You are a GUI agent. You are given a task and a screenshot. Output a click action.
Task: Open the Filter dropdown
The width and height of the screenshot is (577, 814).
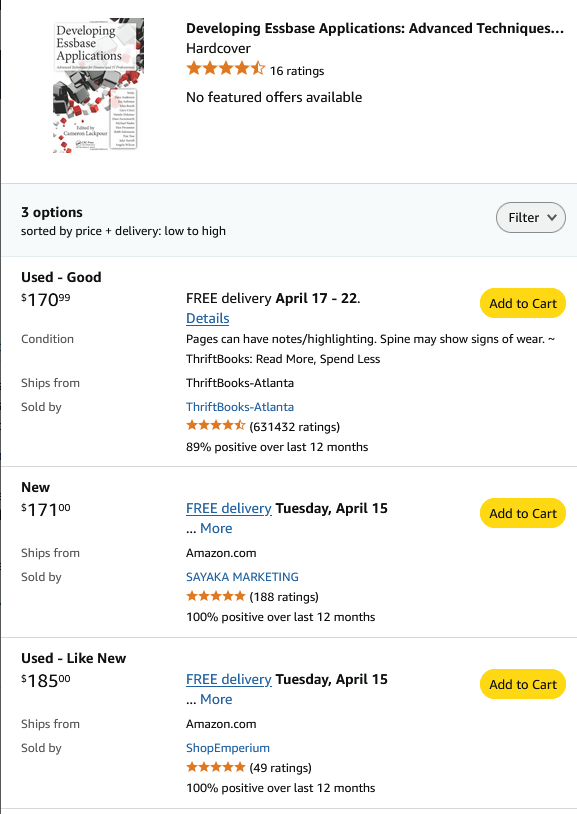point(530,218)
